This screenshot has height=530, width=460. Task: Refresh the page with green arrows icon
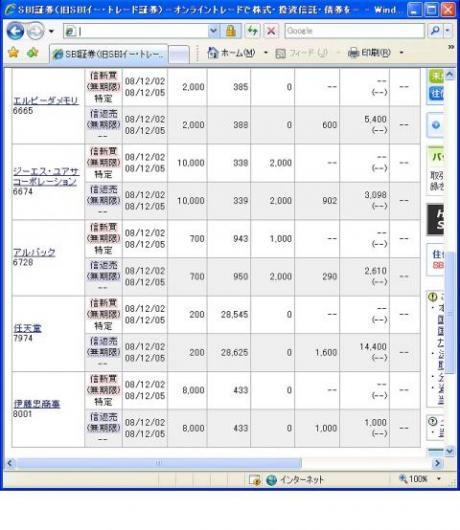252,31
